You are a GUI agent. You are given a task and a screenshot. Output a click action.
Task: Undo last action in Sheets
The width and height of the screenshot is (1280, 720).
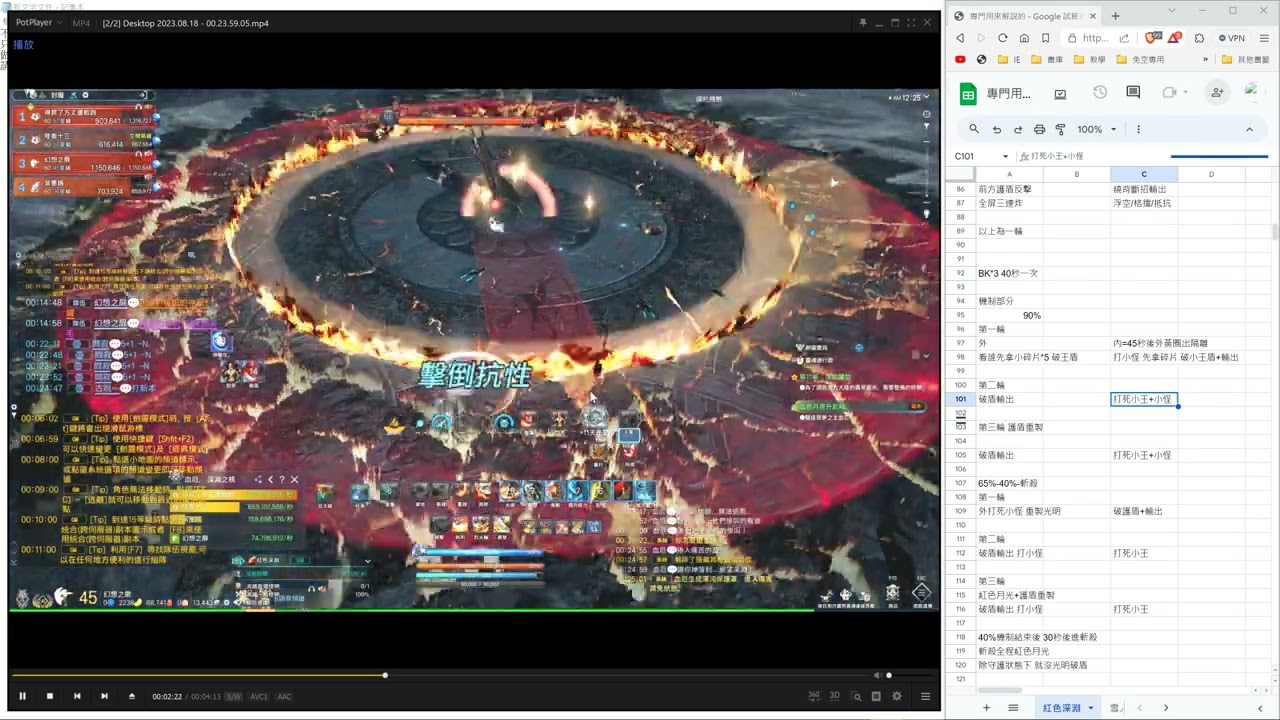tap(997, 130)
